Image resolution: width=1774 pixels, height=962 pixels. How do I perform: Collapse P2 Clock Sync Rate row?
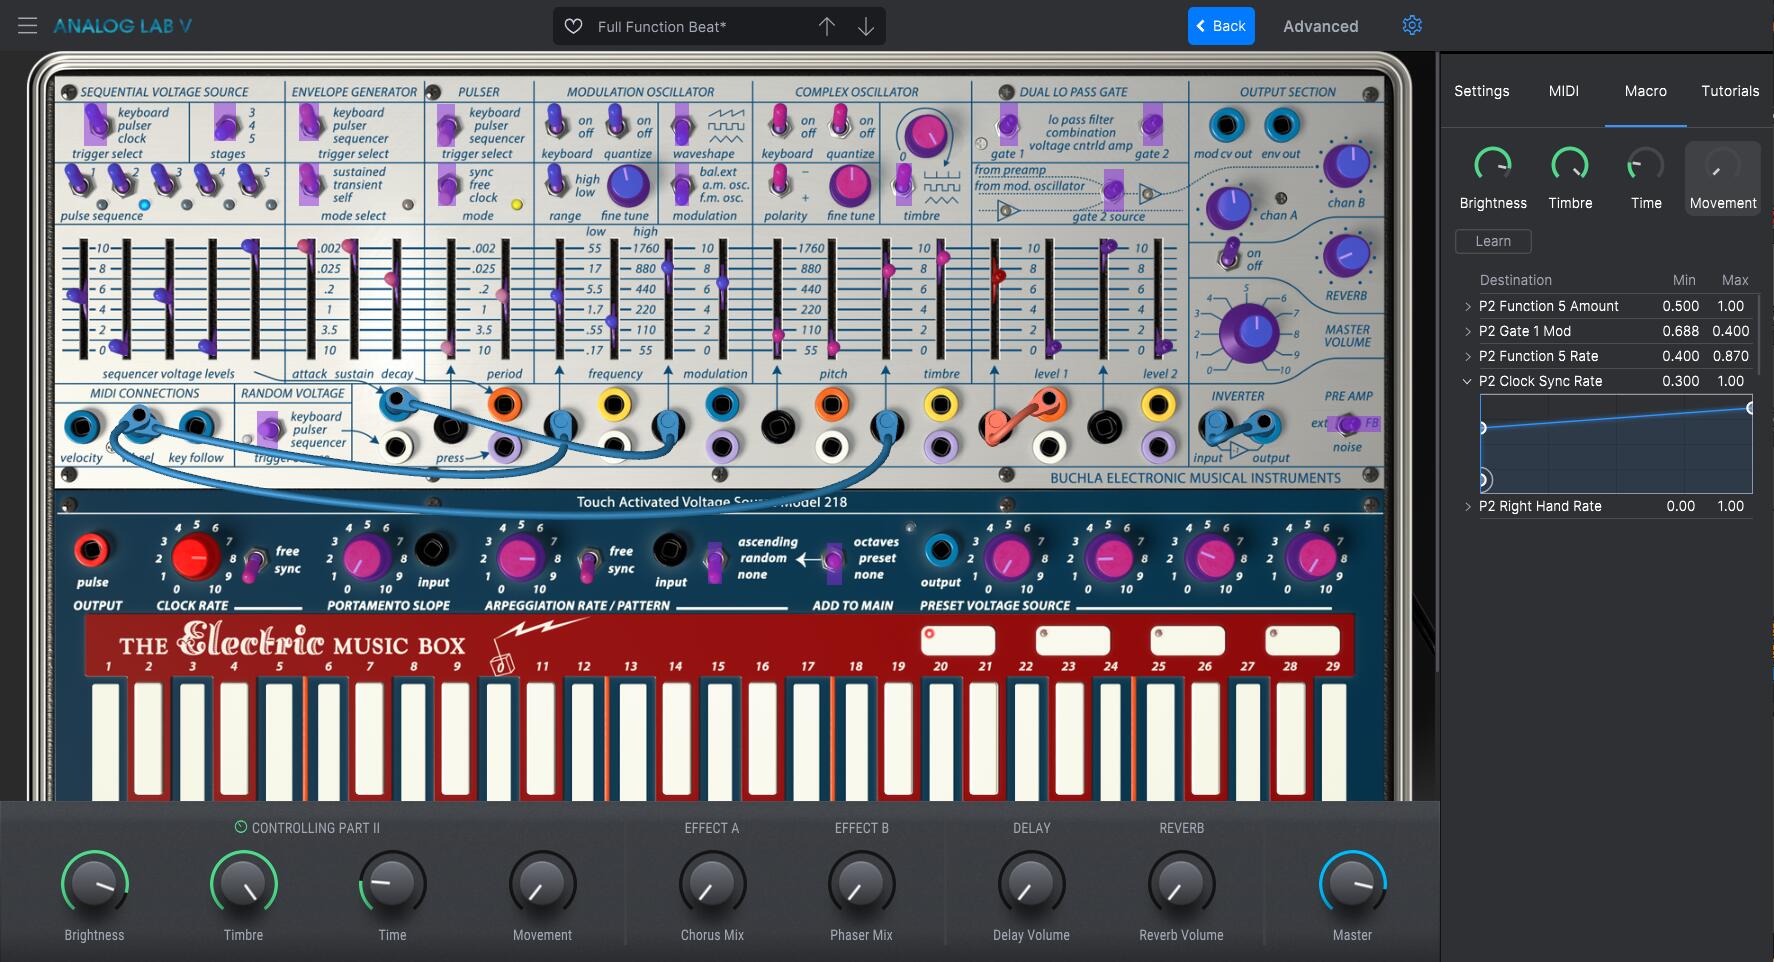(x=1467, y=381)
